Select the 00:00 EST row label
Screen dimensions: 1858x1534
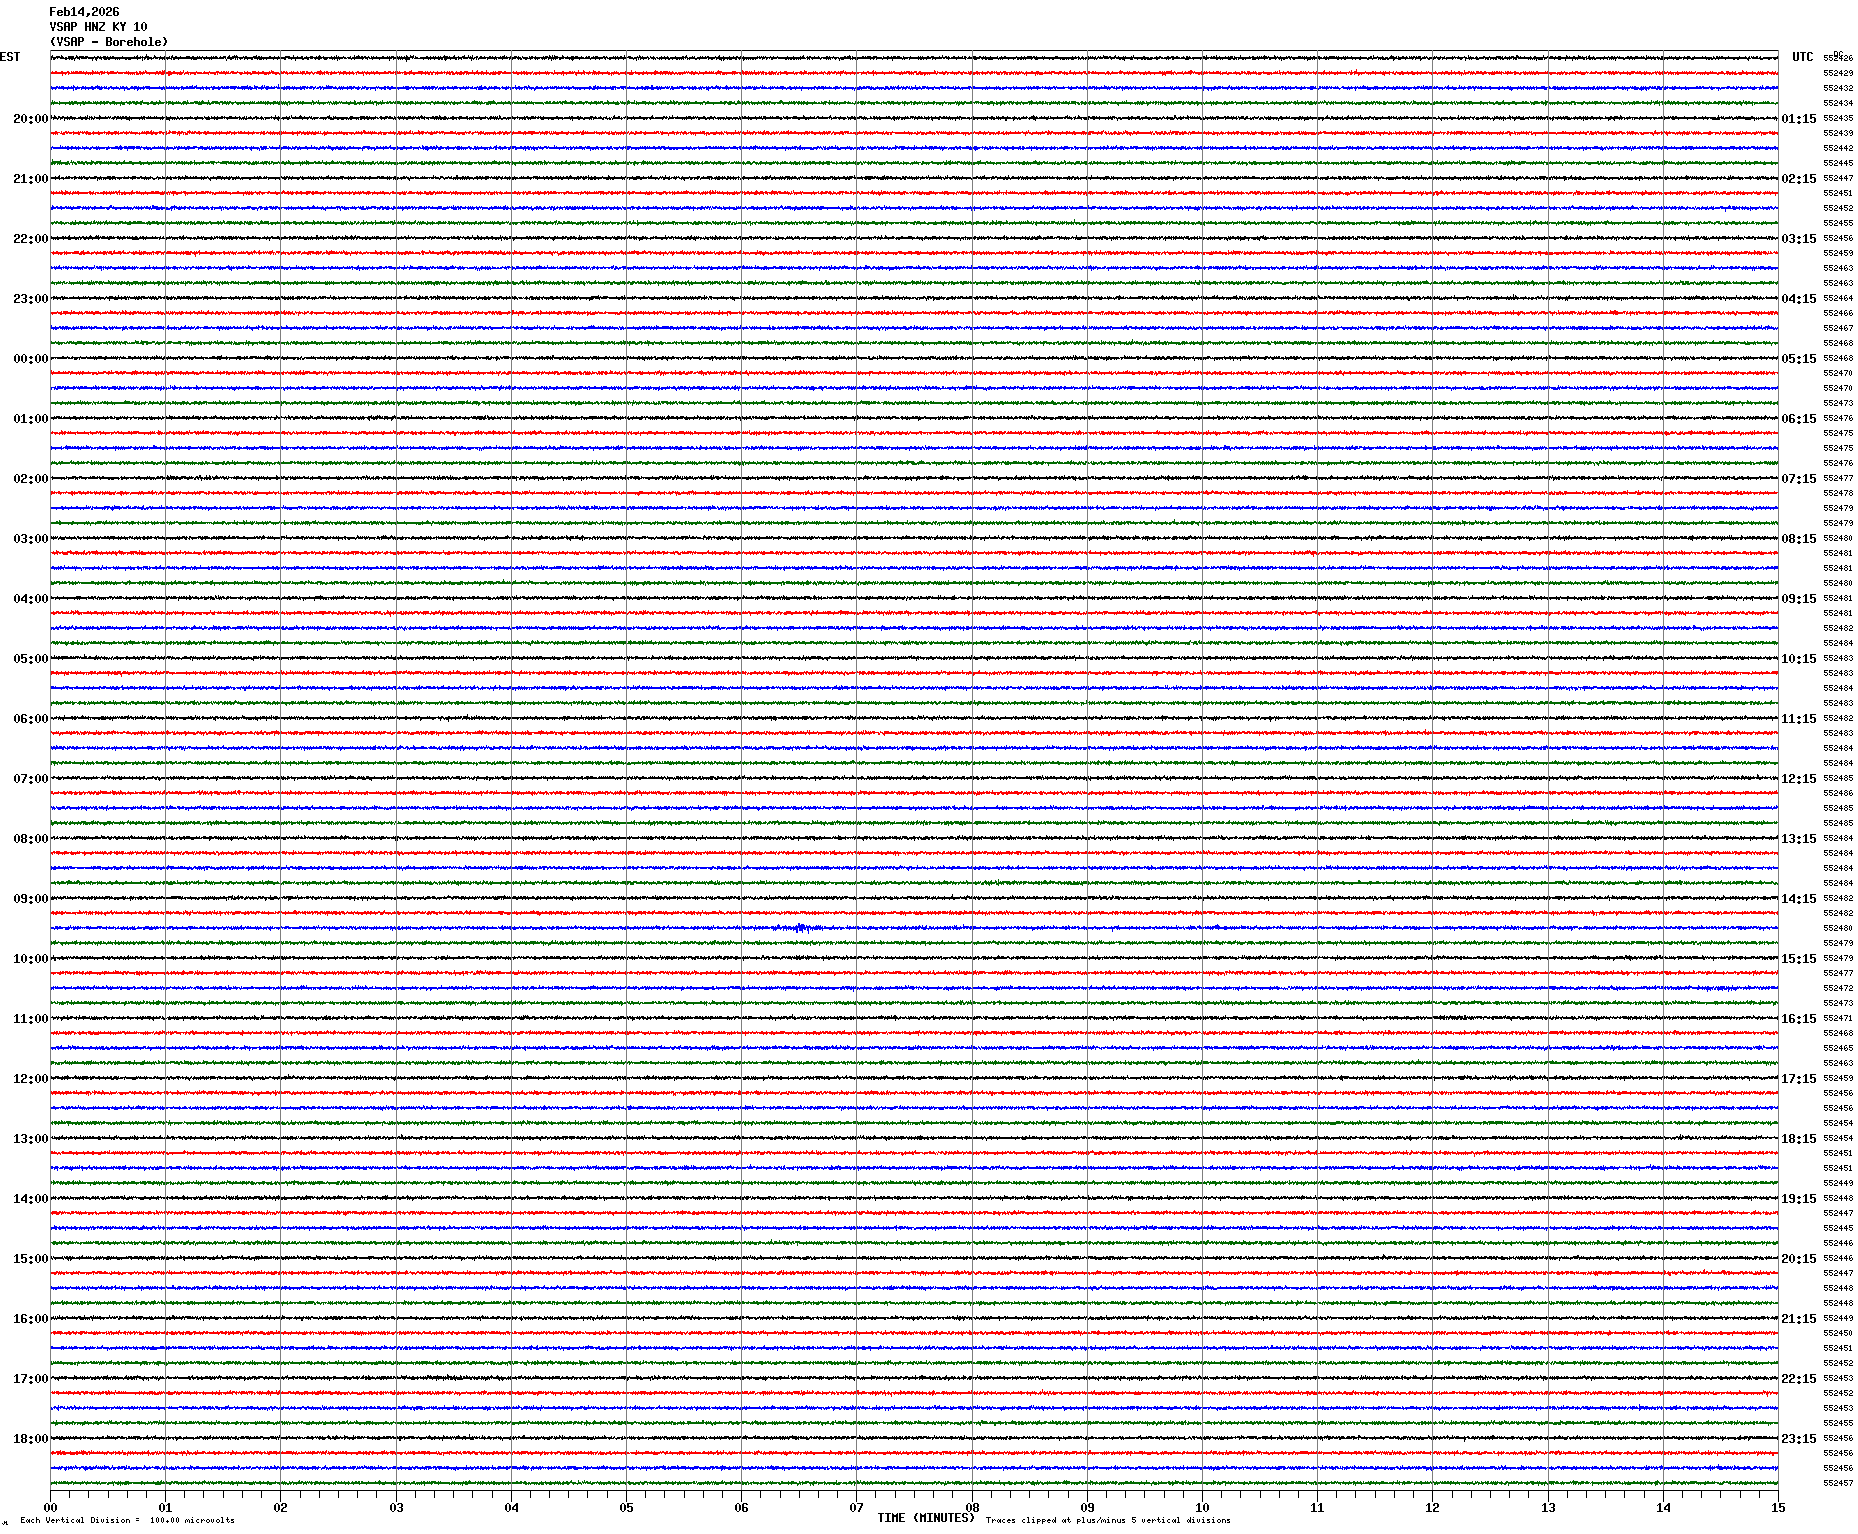[x=30, y=359]
